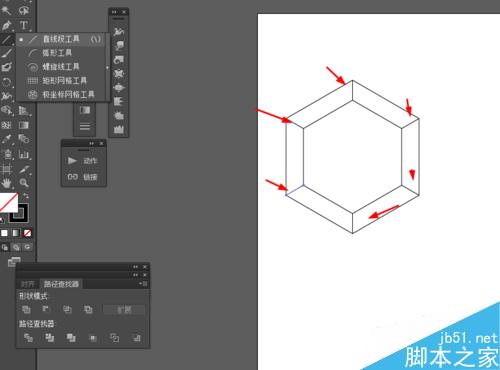Set paint type to Gradient

click(x=16, y=233)
